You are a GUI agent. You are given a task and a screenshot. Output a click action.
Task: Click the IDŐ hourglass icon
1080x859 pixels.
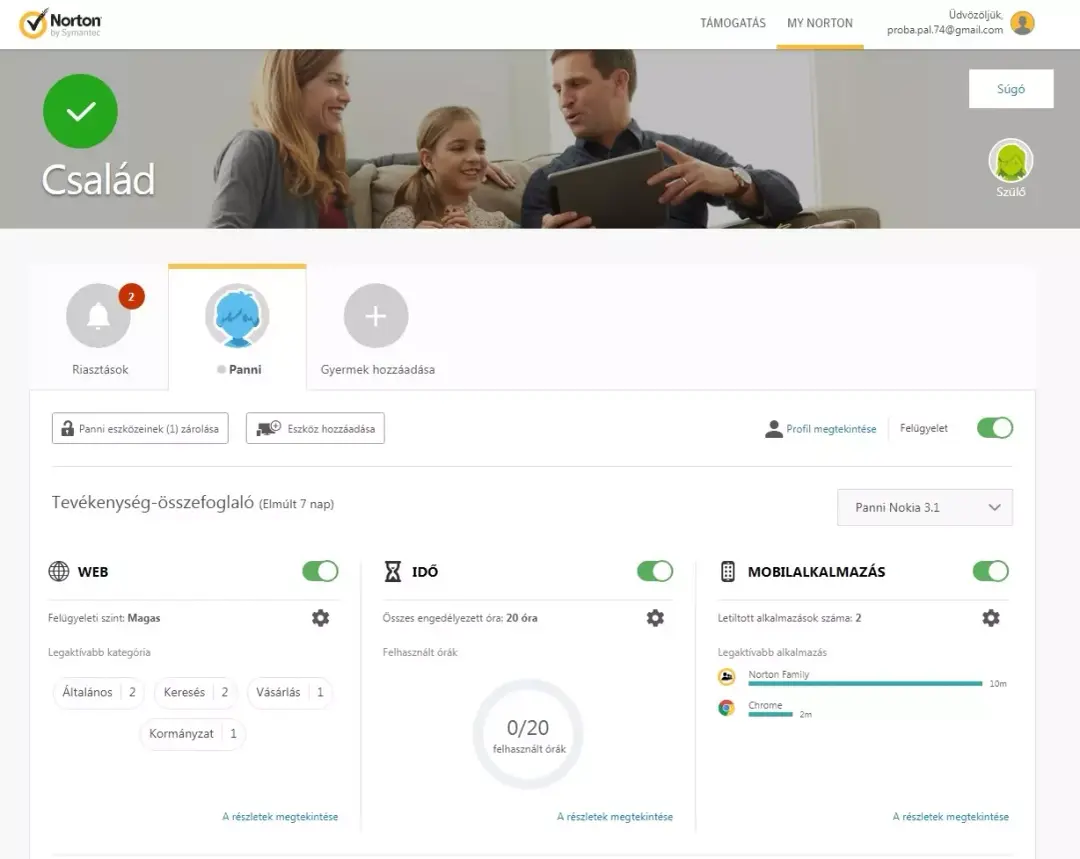(x=393, y=571)
